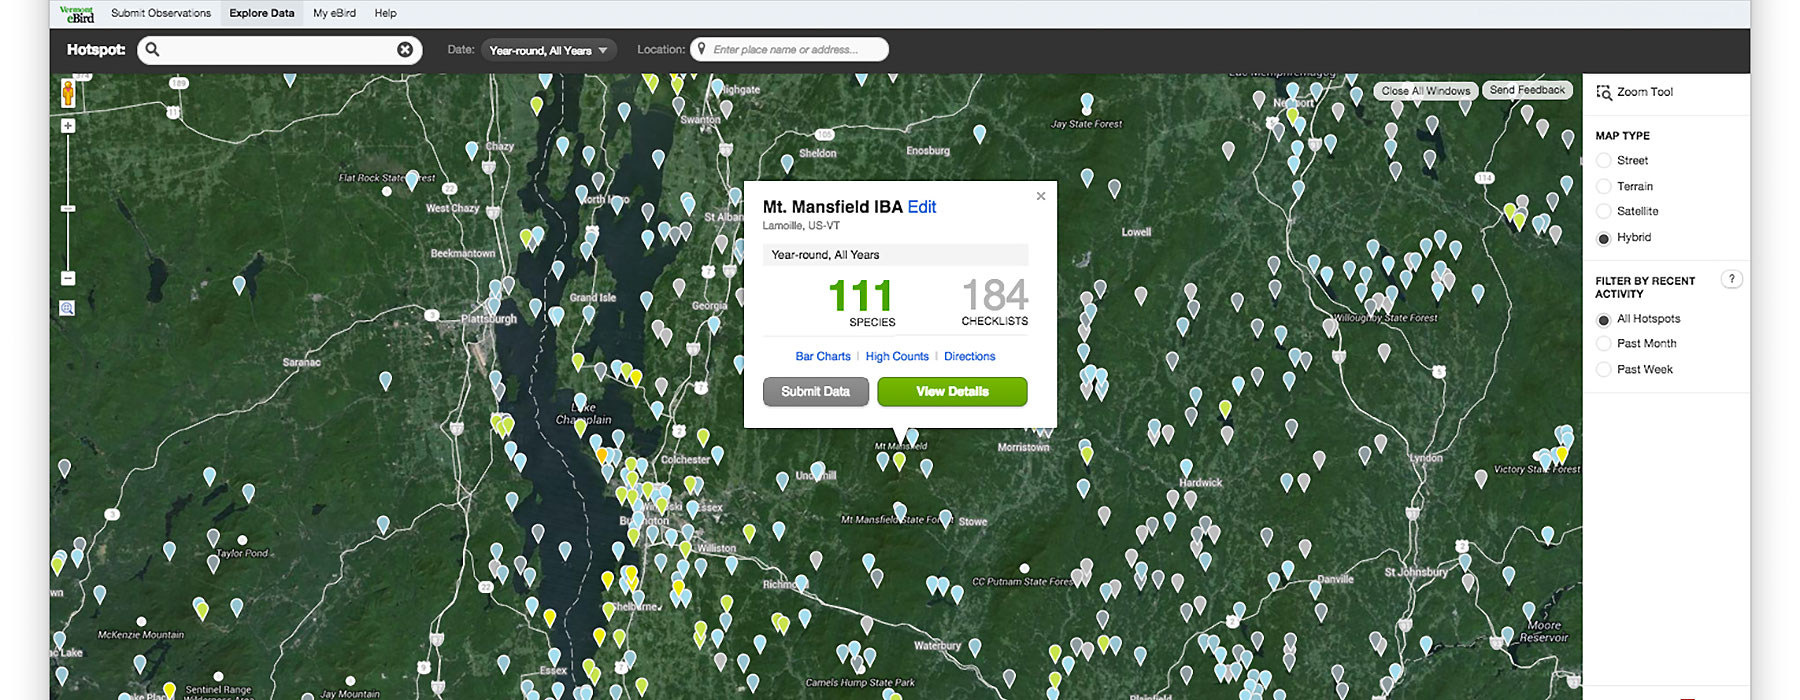Zoom out with the map minus button

click(x=68, y=279)
